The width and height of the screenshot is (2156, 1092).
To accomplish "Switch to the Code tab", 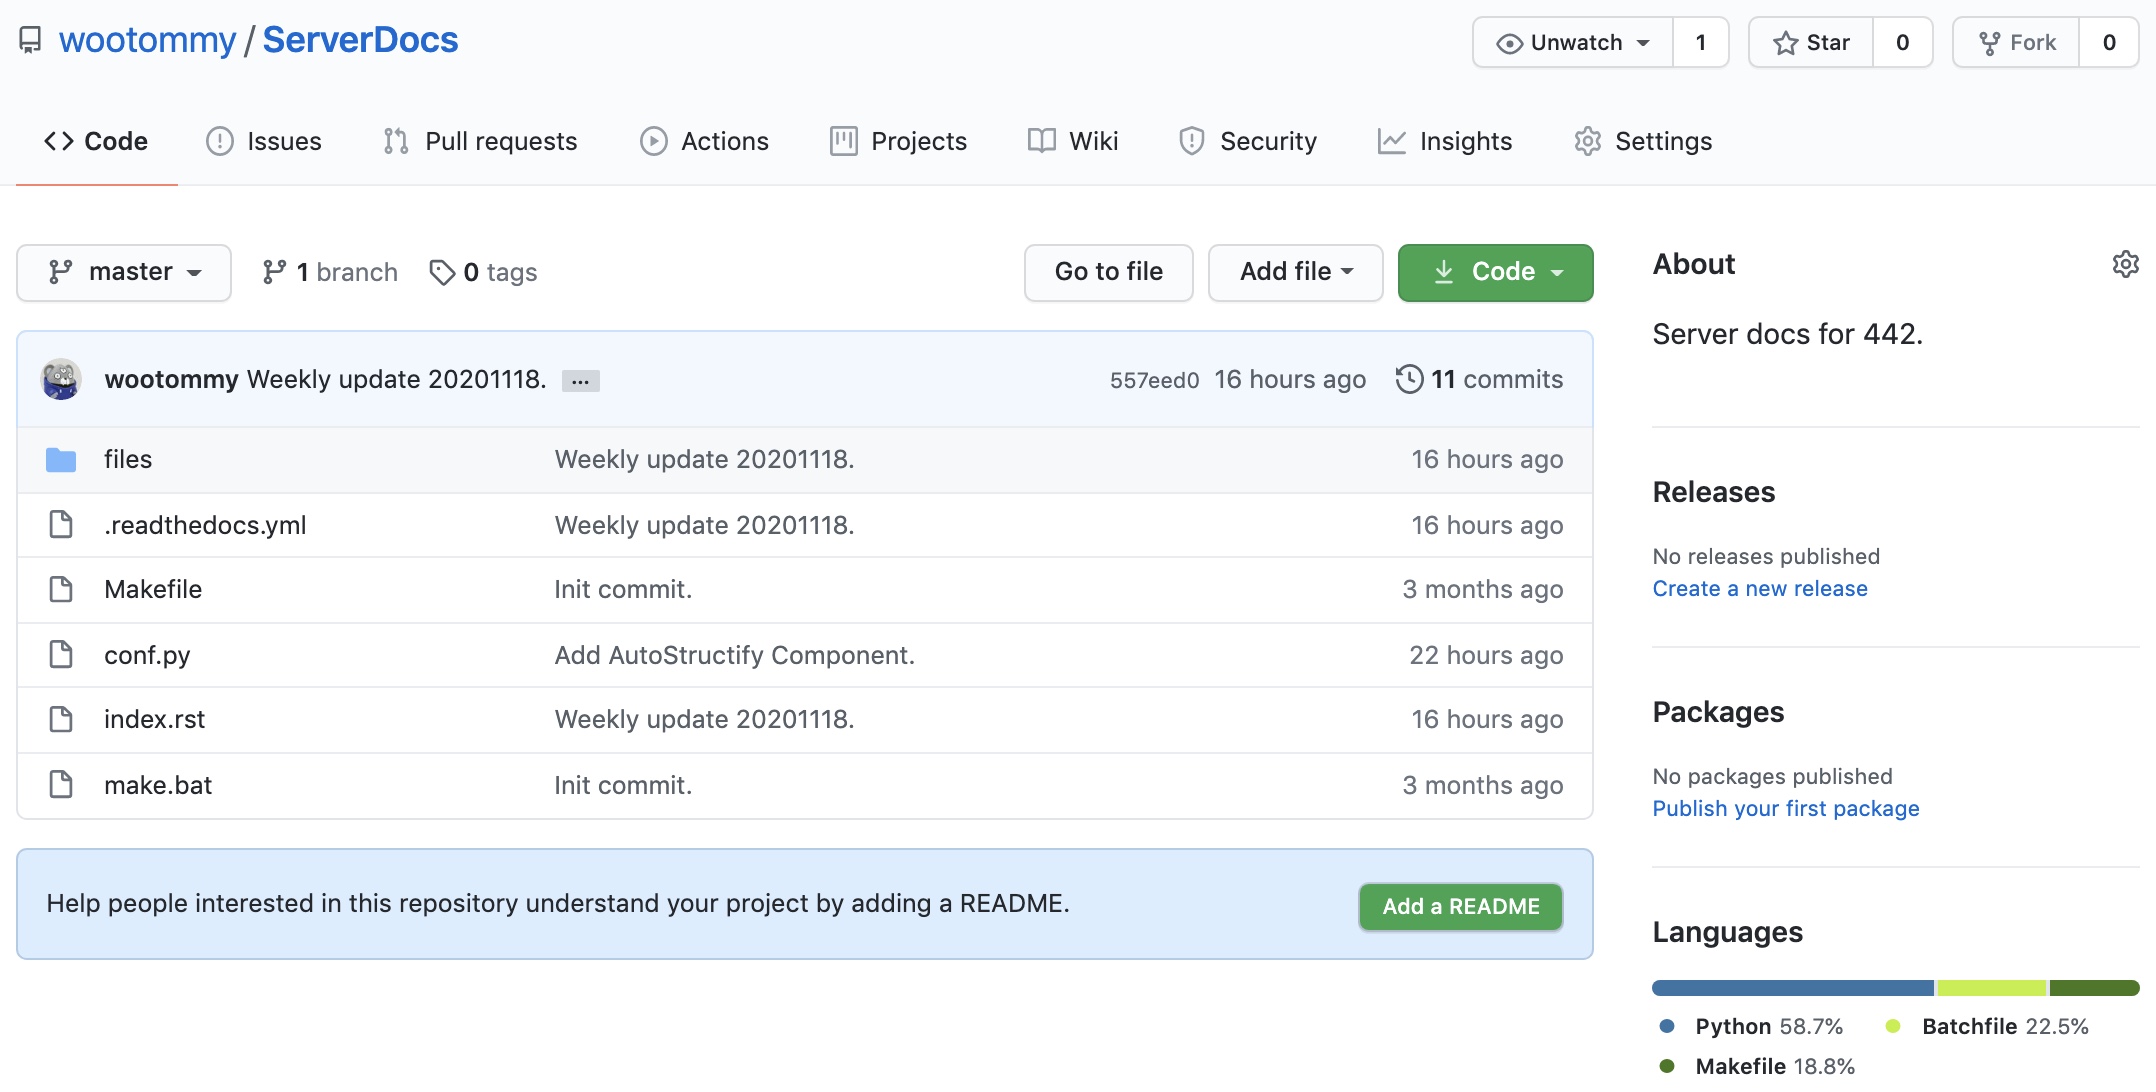I will point(96,141).
